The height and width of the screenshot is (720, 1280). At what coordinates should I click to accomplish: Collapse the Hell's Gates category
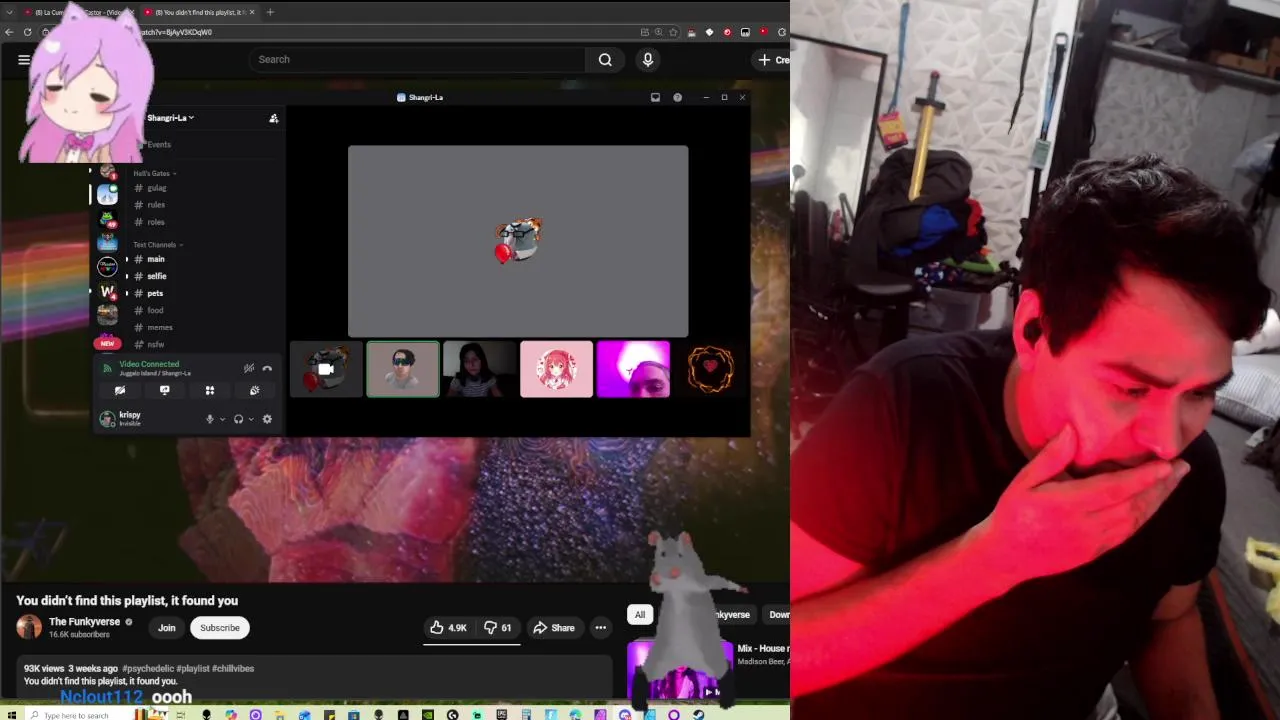coord(155,173)
